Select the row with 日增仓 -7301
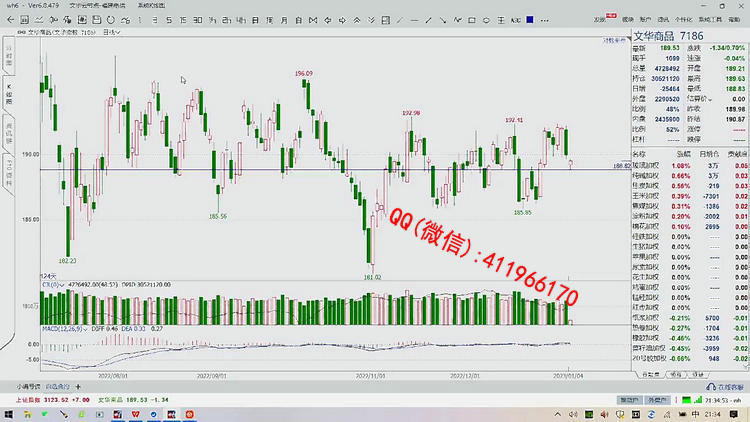This screenshot has width=750, height=422. [x=690, y=196]
